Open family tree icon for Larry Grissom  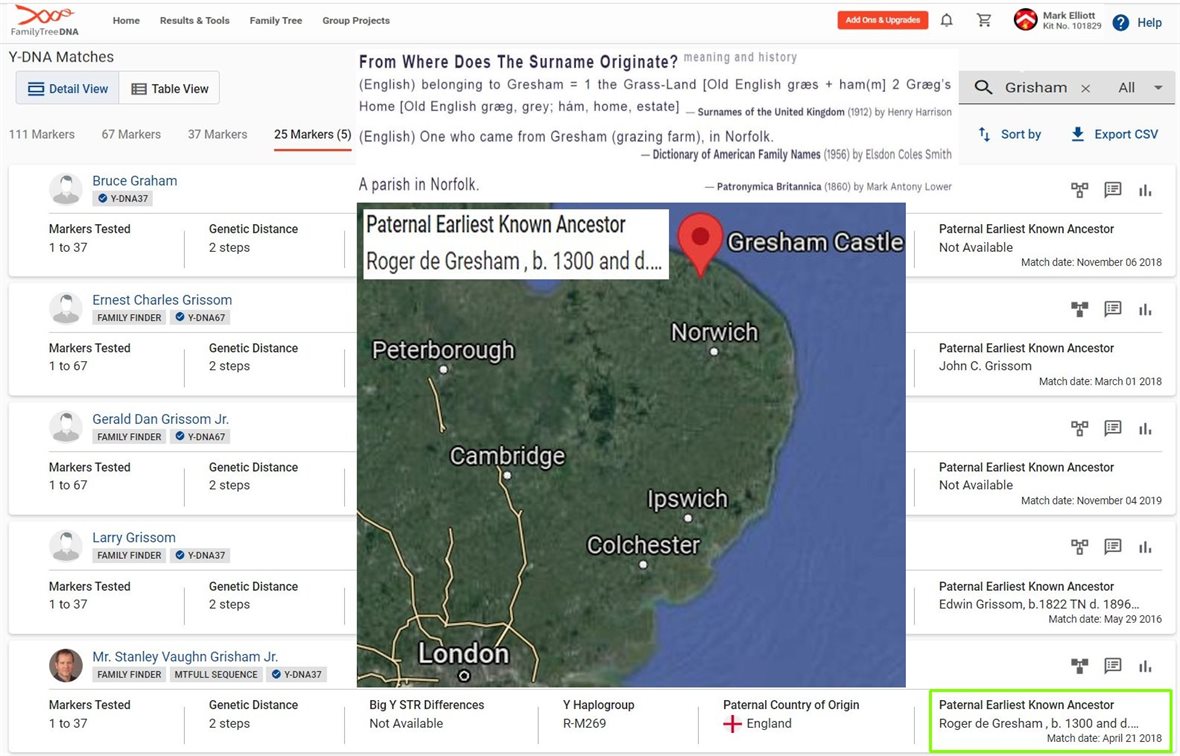[1079, 547]
